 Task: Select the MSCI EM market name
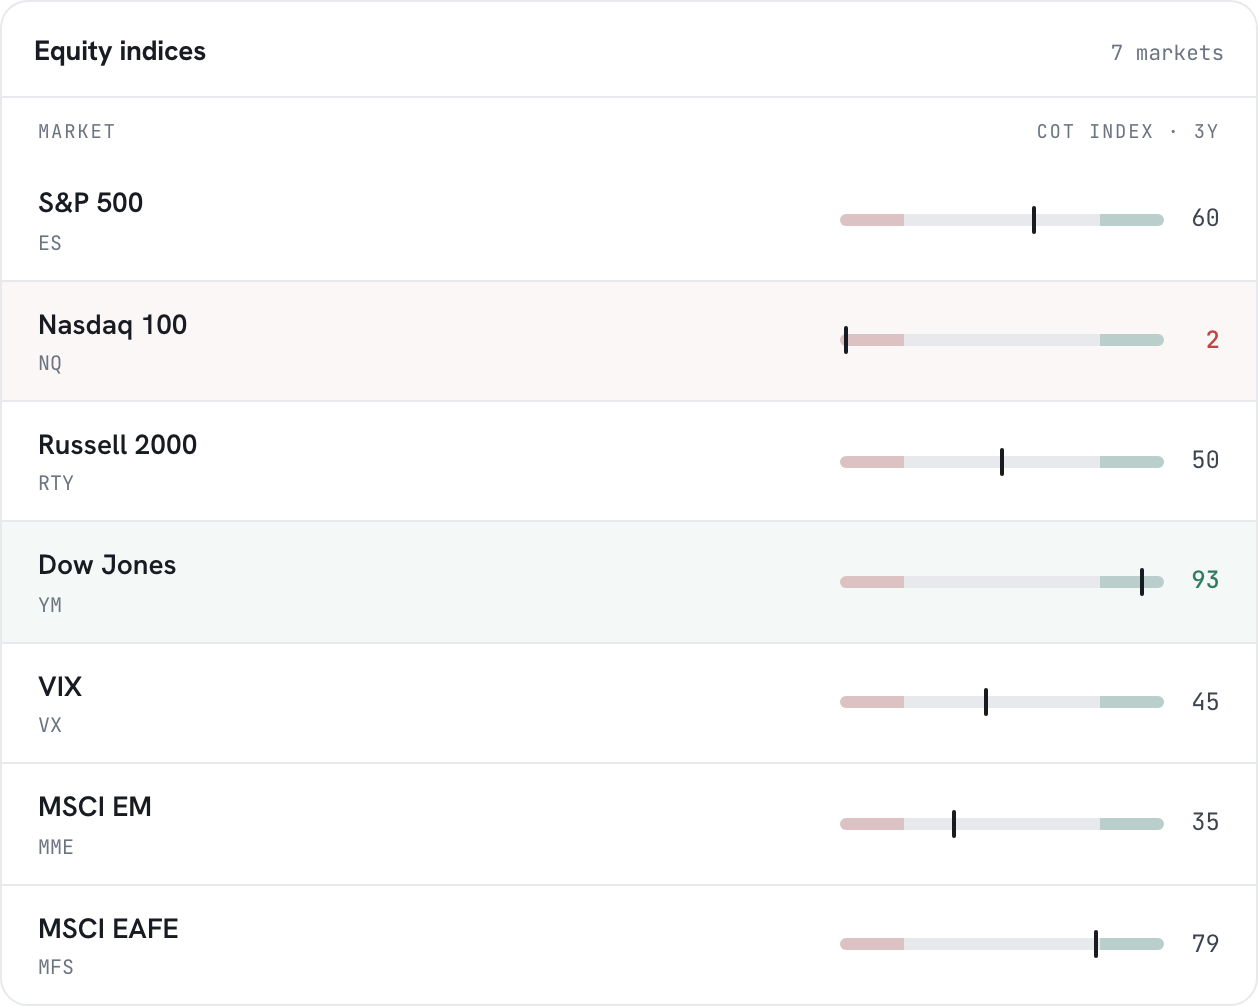(95, 807)
